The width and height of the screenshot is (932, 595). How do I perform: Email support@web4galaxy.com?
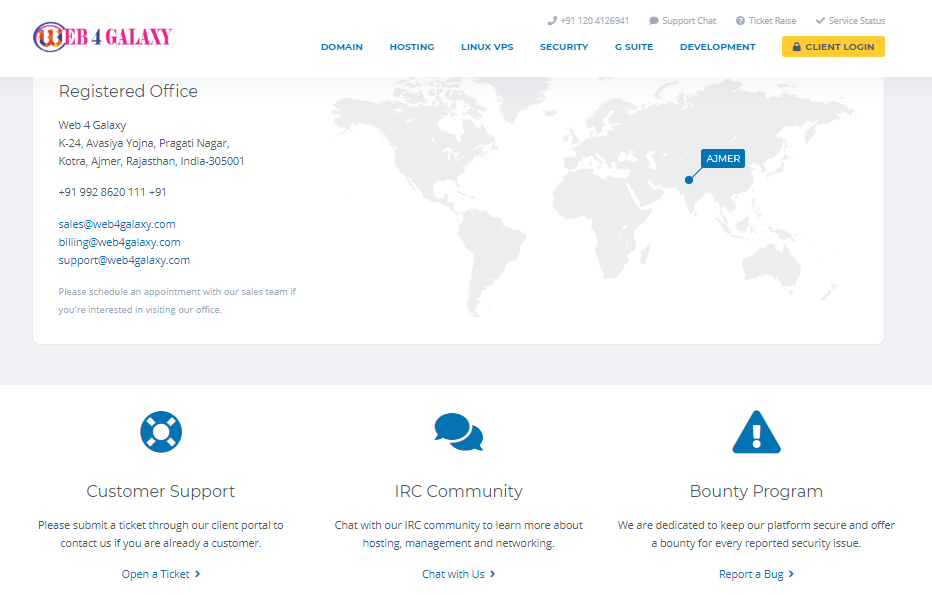click(124, 260)
